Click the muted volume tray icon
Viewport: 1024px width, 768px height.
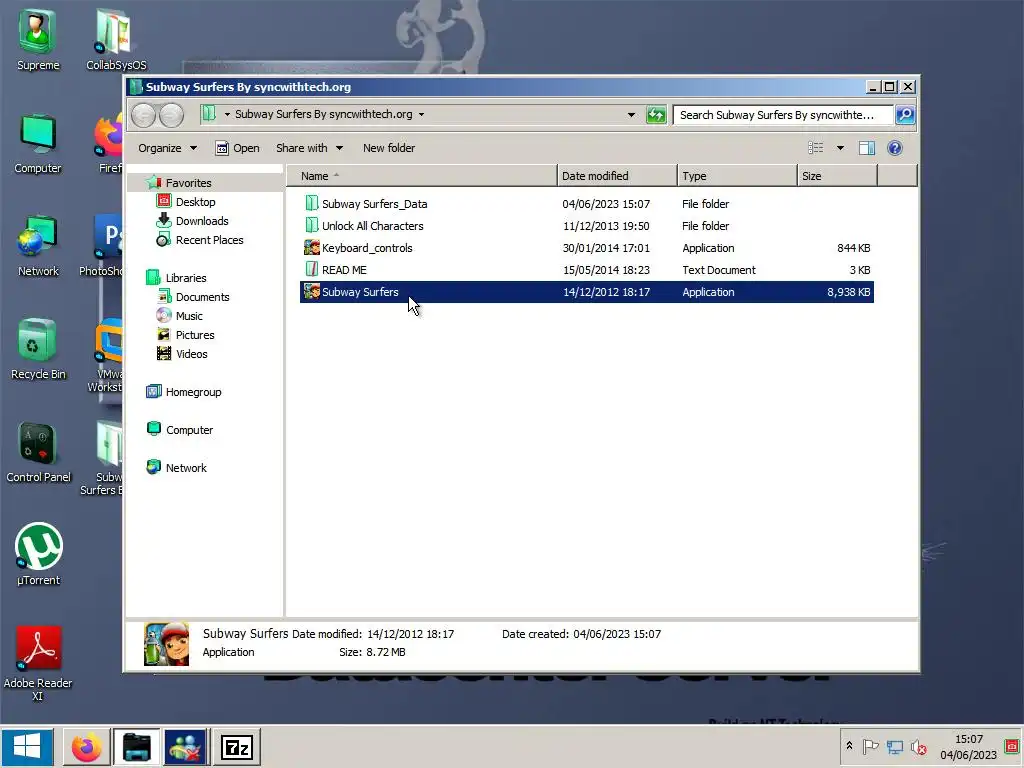pyautogui.click(x=919, y=747)
